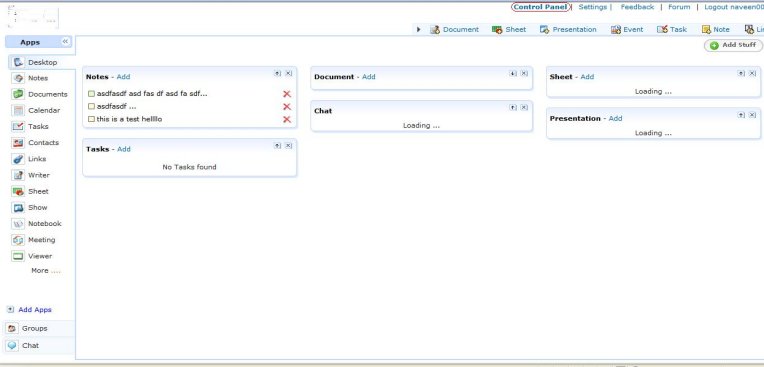Open the Forum link

tap(679, 7)
